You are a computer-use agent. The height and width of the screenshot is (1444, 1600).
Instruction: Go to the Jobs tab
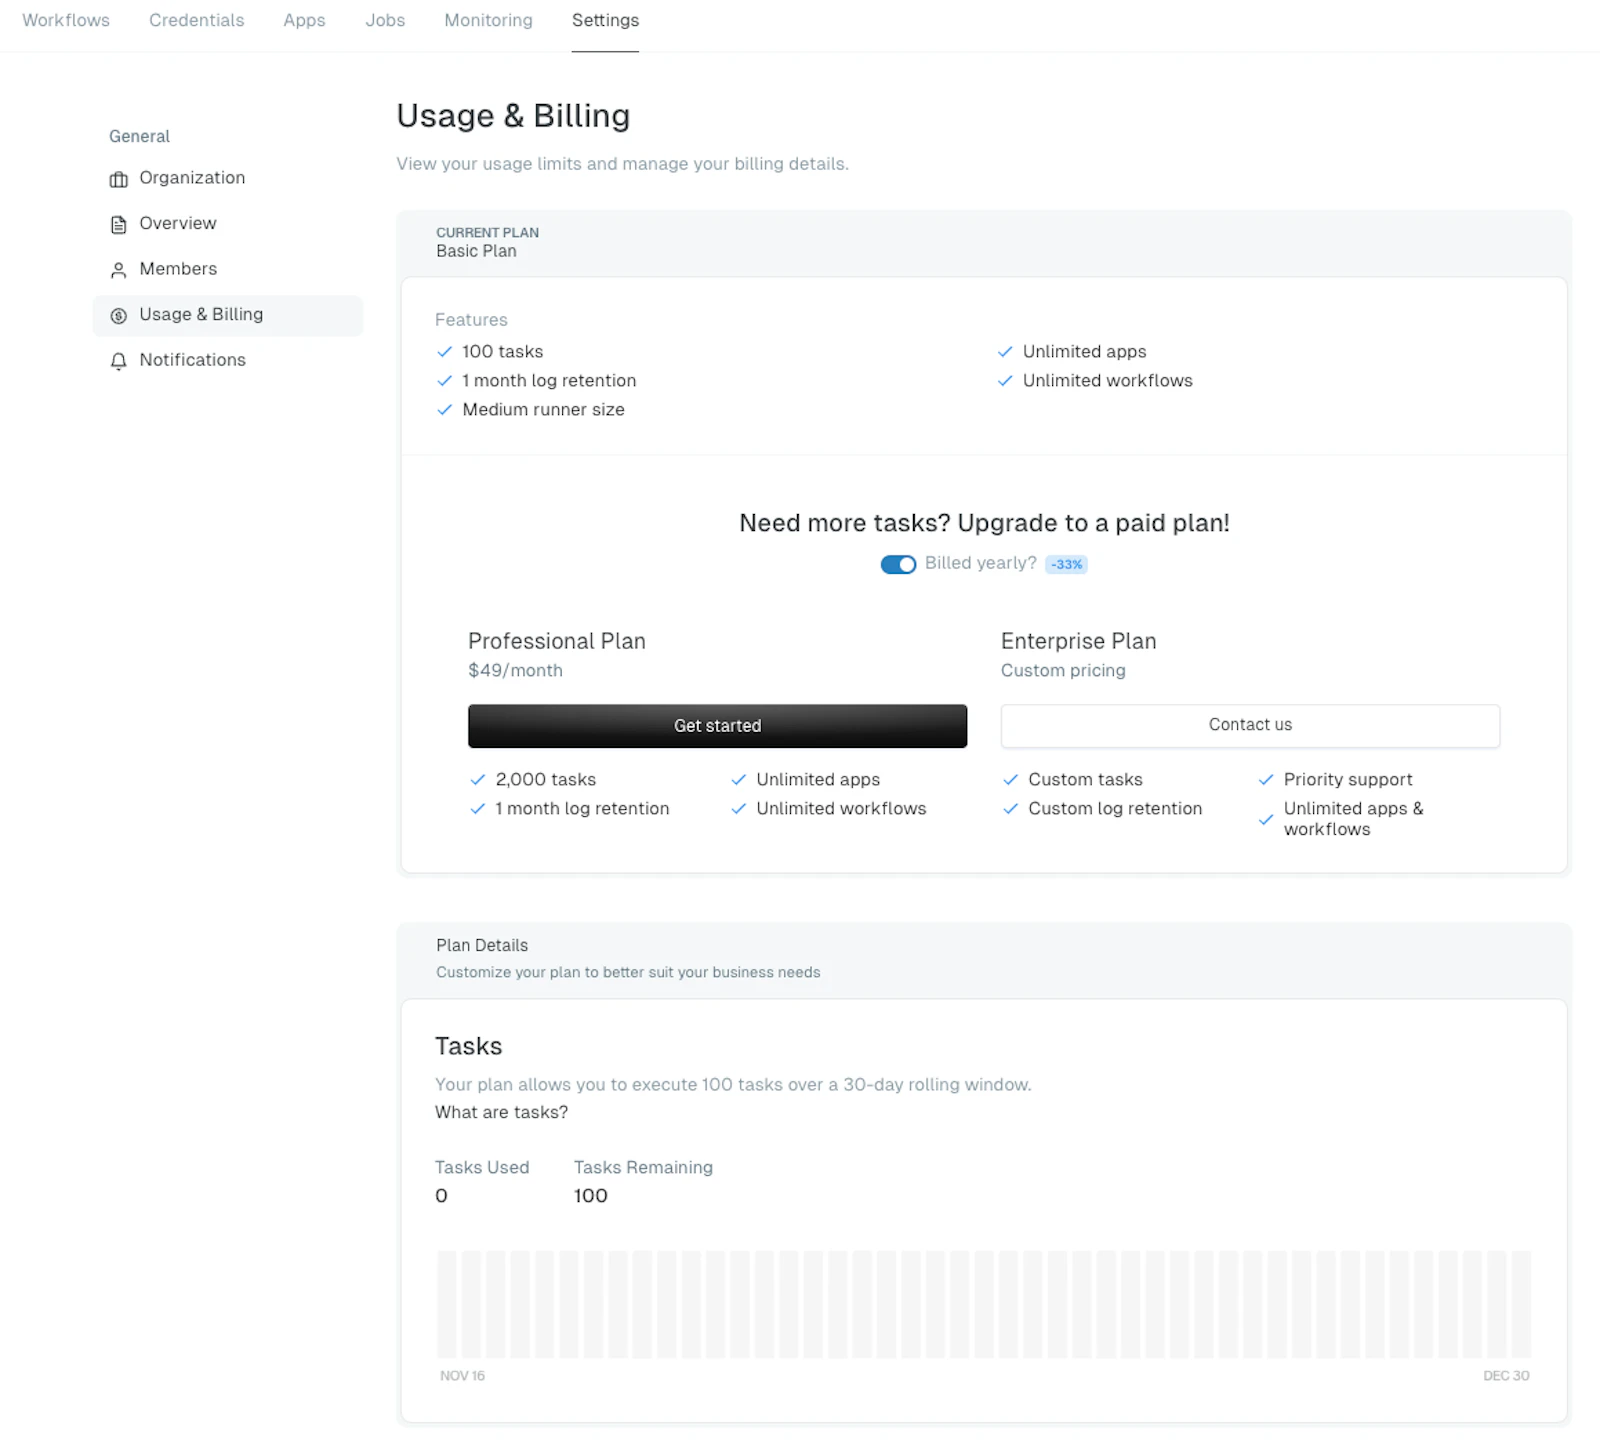(x=385, y=20)
